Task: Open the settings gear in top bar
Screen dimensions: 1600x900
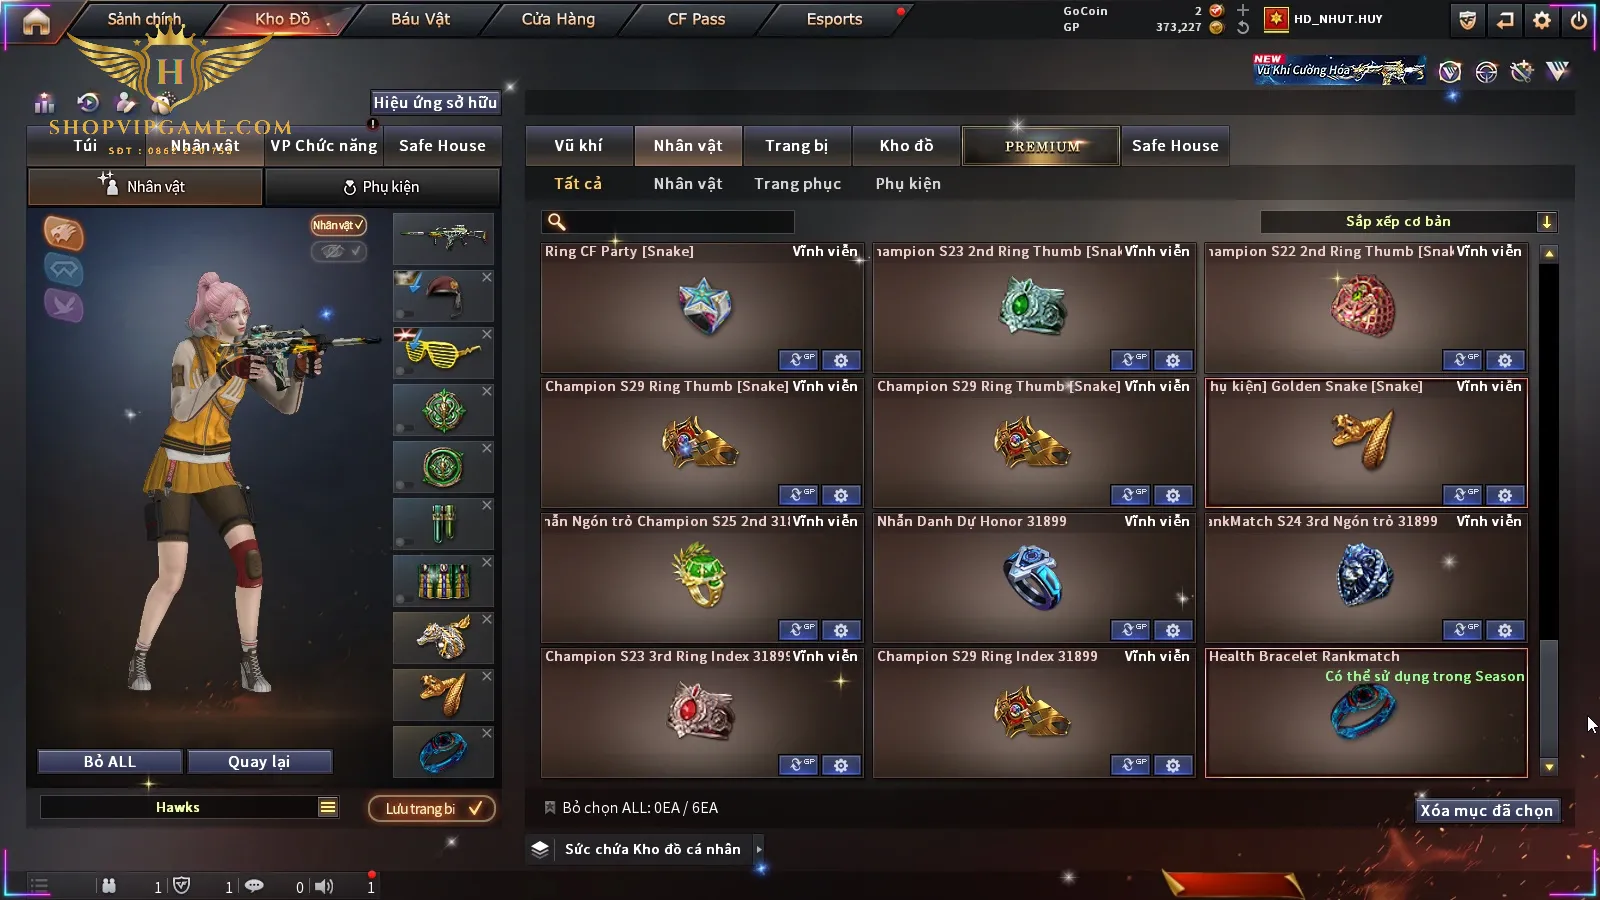Action: 1542,20
